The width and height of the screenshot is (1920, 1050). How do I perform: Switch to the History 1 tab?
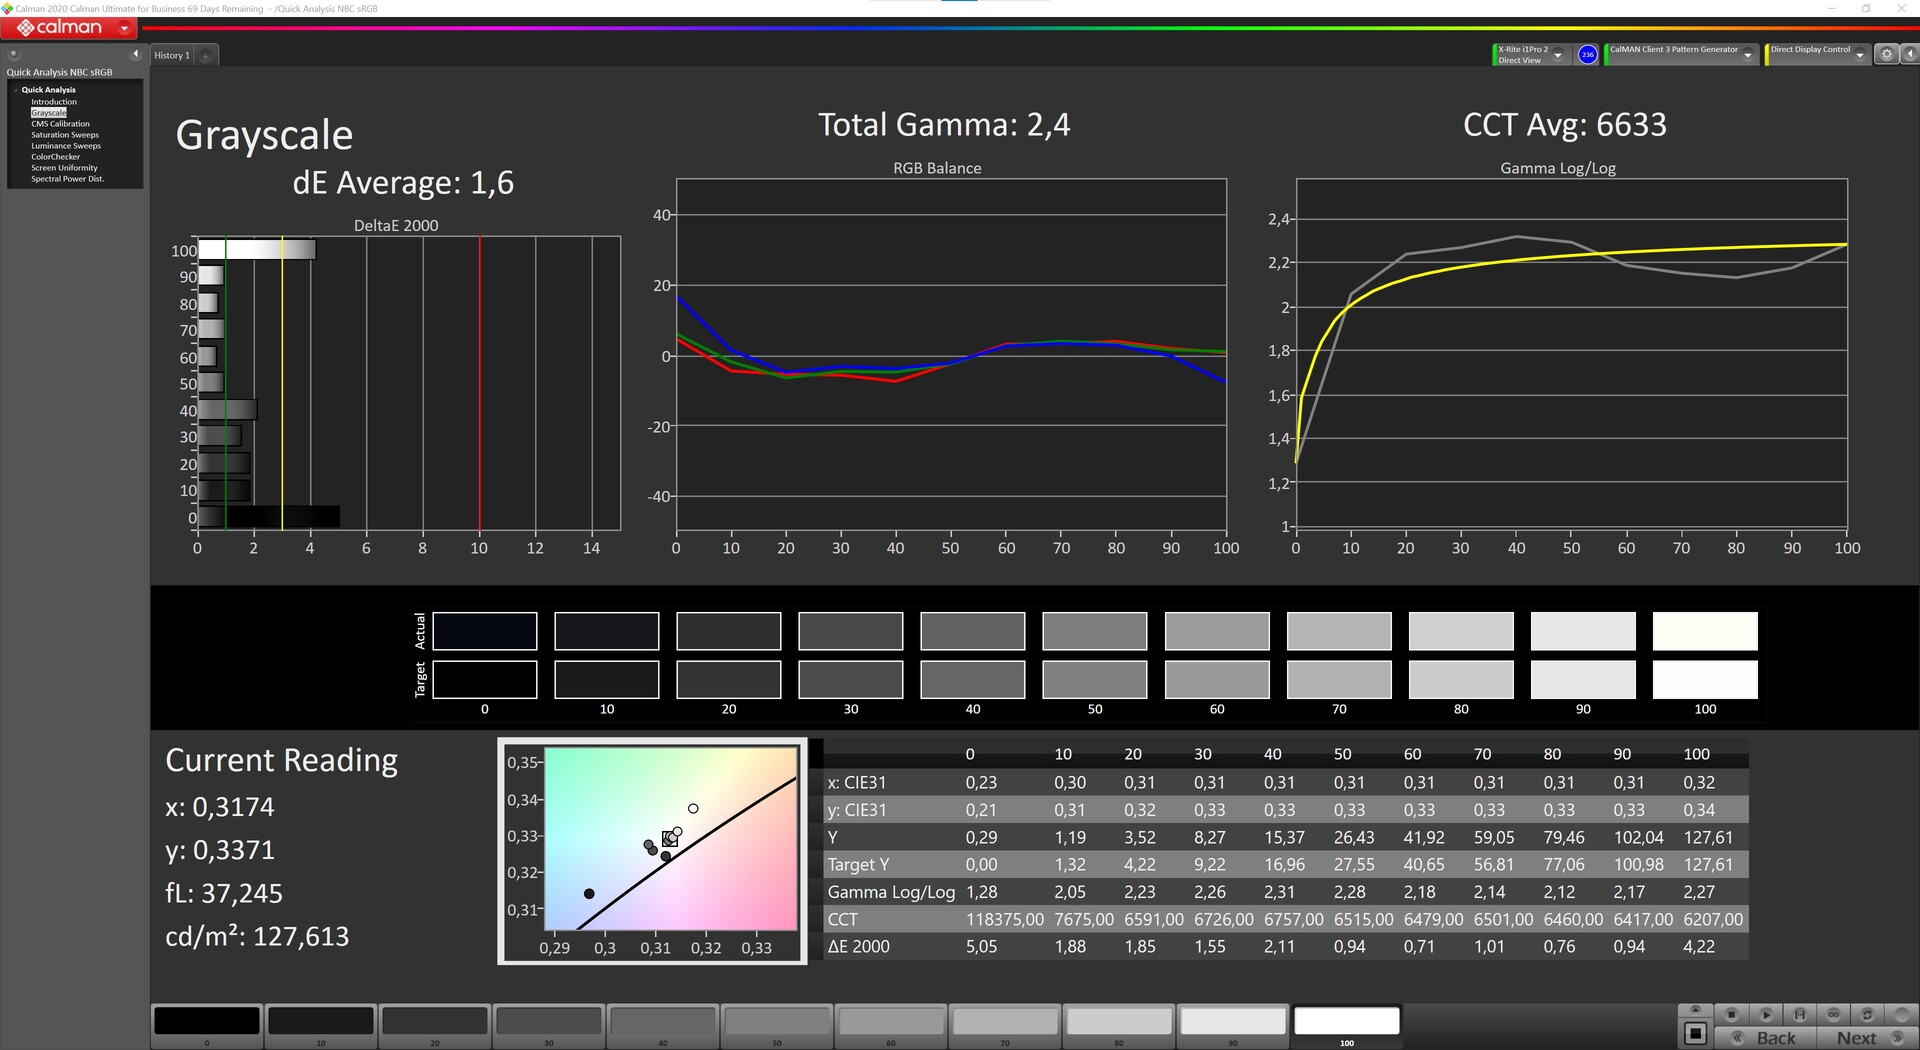tap(171, 56)
